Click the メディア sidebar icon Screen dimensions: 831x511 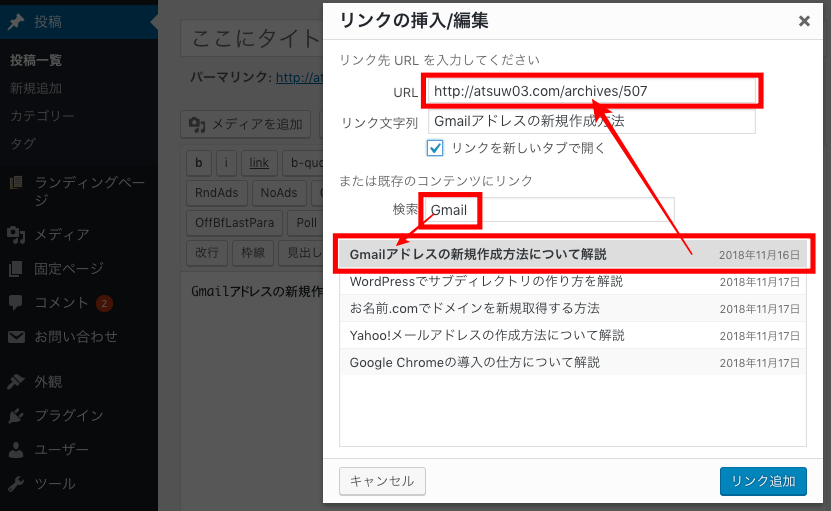click(x=16, y=234)
